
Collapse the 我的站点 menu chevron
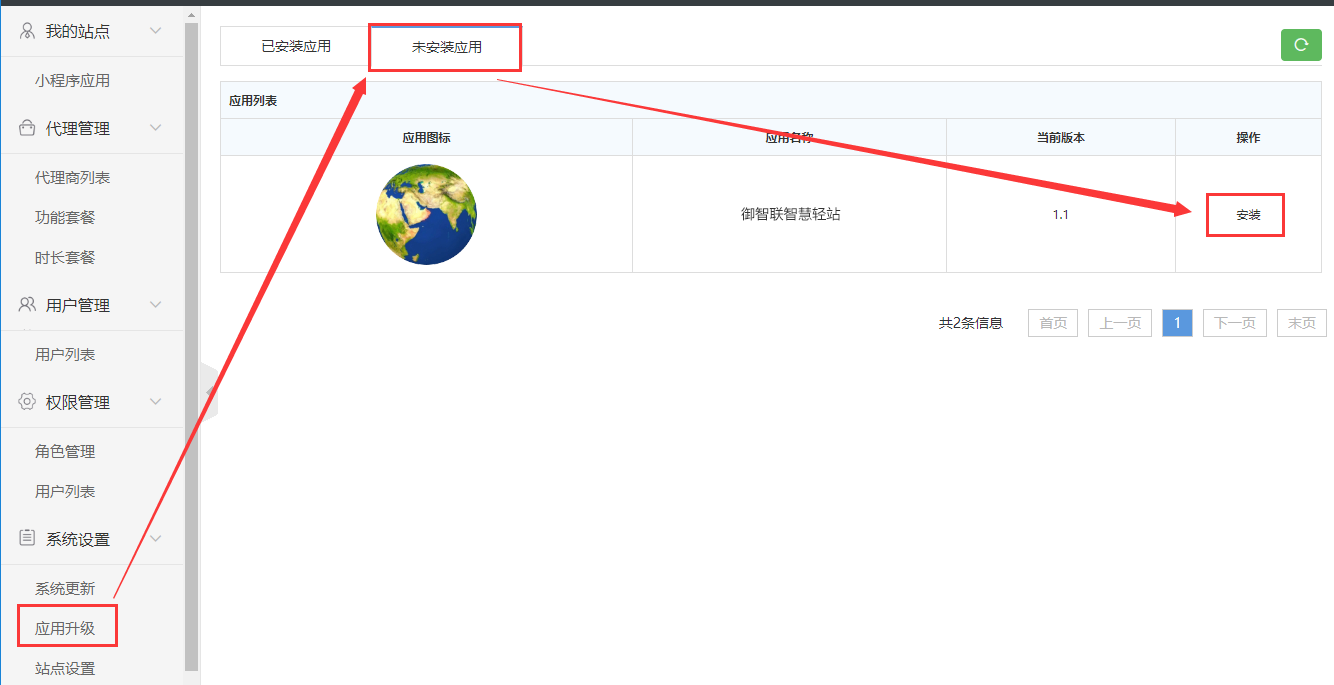(155, 31)
